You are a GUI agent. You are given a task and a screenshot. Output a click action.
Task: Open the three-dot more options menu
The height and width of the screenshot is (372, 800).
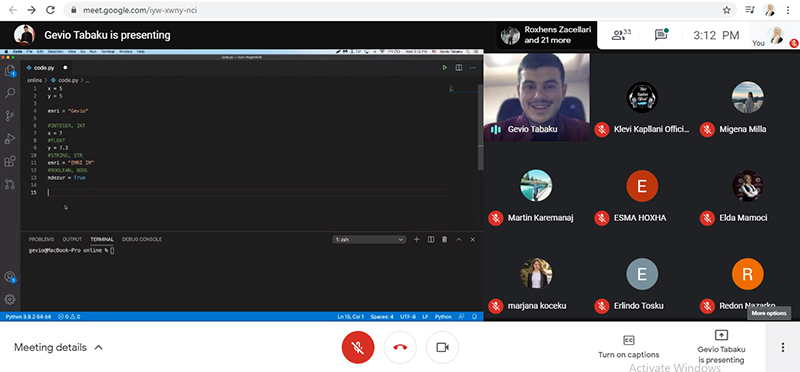(783, 348)
